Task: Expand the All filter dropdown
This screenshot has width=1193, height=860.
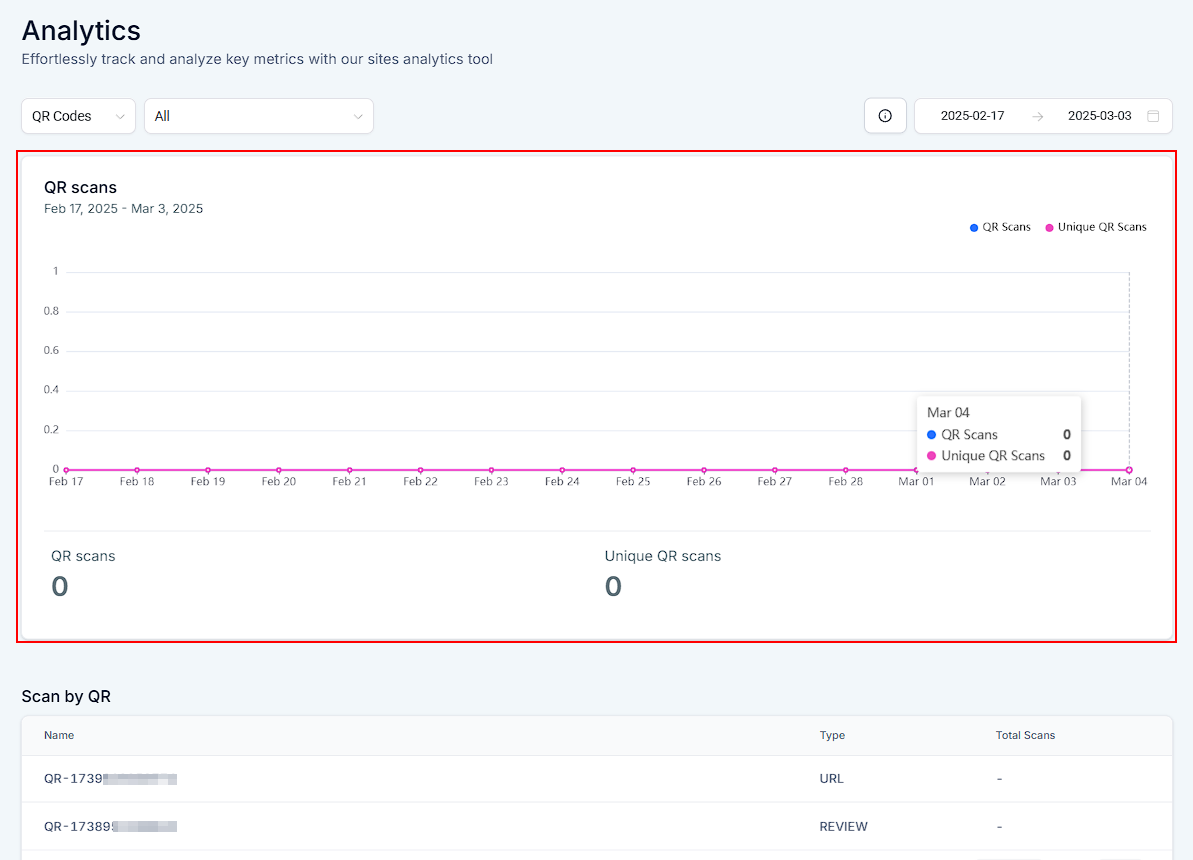Action: (x=258, y=116)
